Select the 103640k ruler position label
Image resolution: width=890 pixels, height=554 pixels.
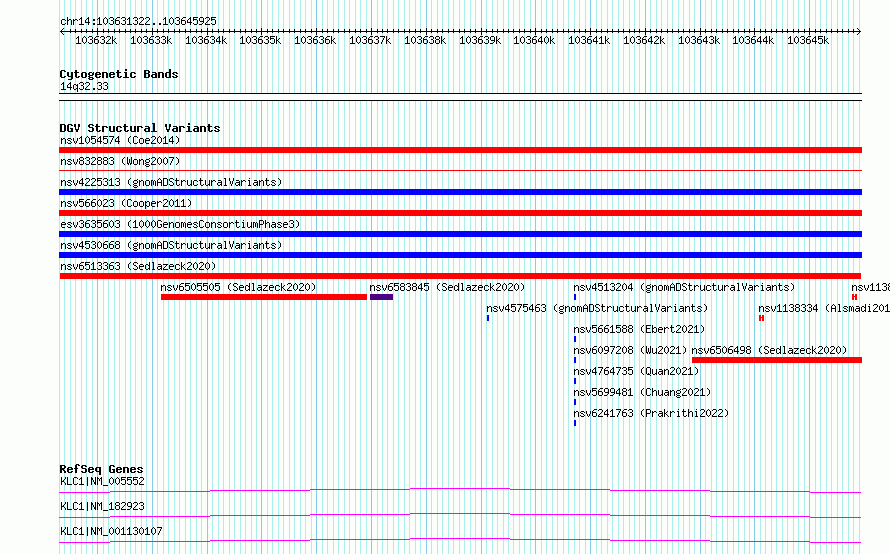pos(534,40)
